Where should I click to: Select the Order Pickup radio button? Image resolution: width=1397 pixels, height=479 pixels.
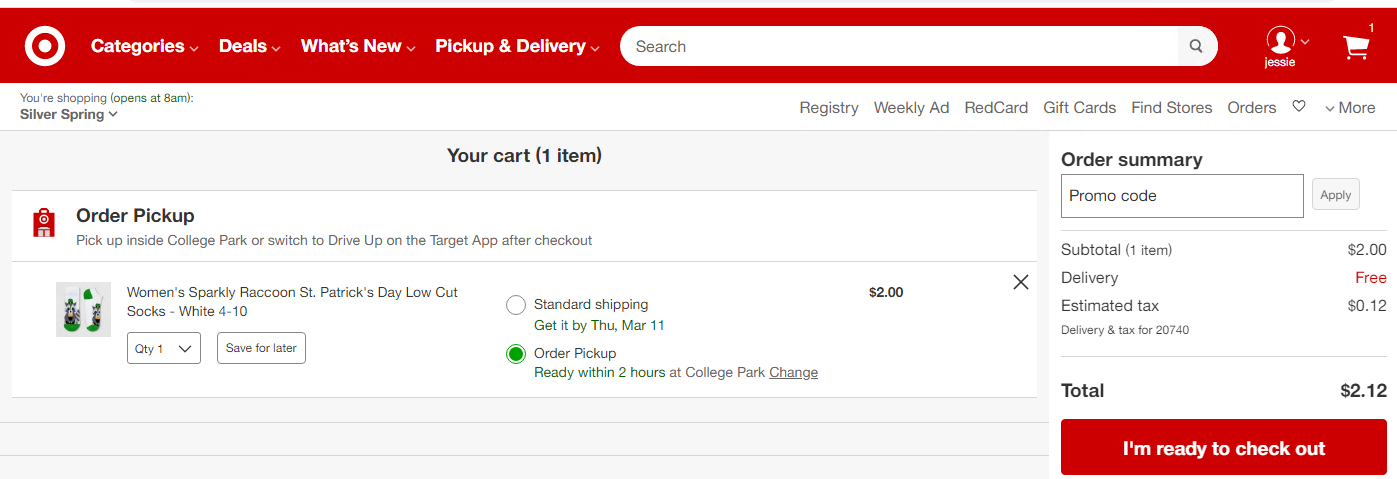pos(516,354)
